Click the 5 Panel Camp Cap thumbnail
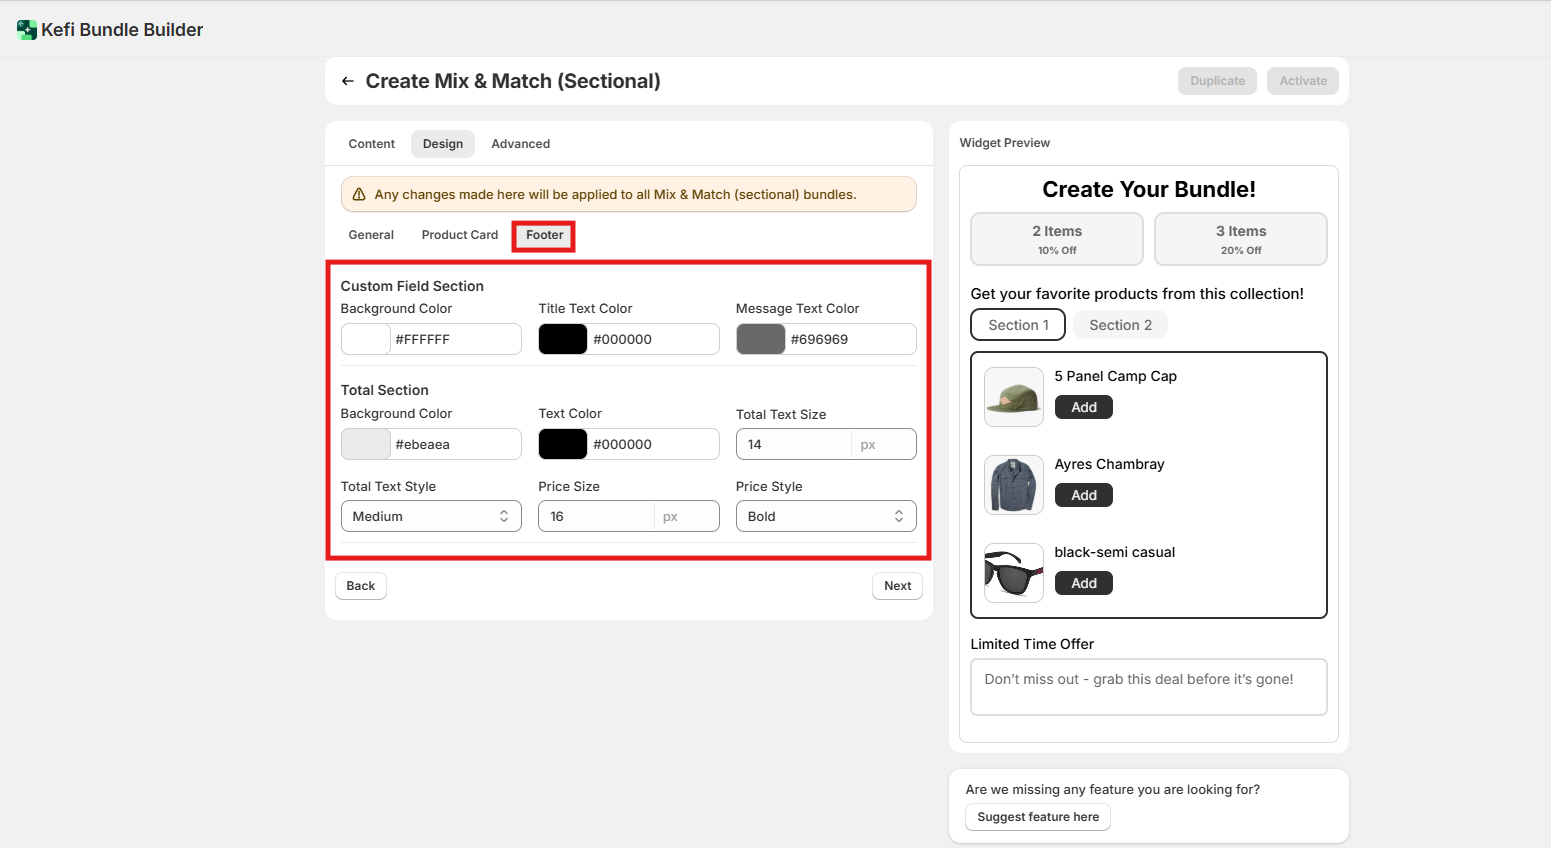This screenshot has width=1551, height=848. tap(1013, 397)
